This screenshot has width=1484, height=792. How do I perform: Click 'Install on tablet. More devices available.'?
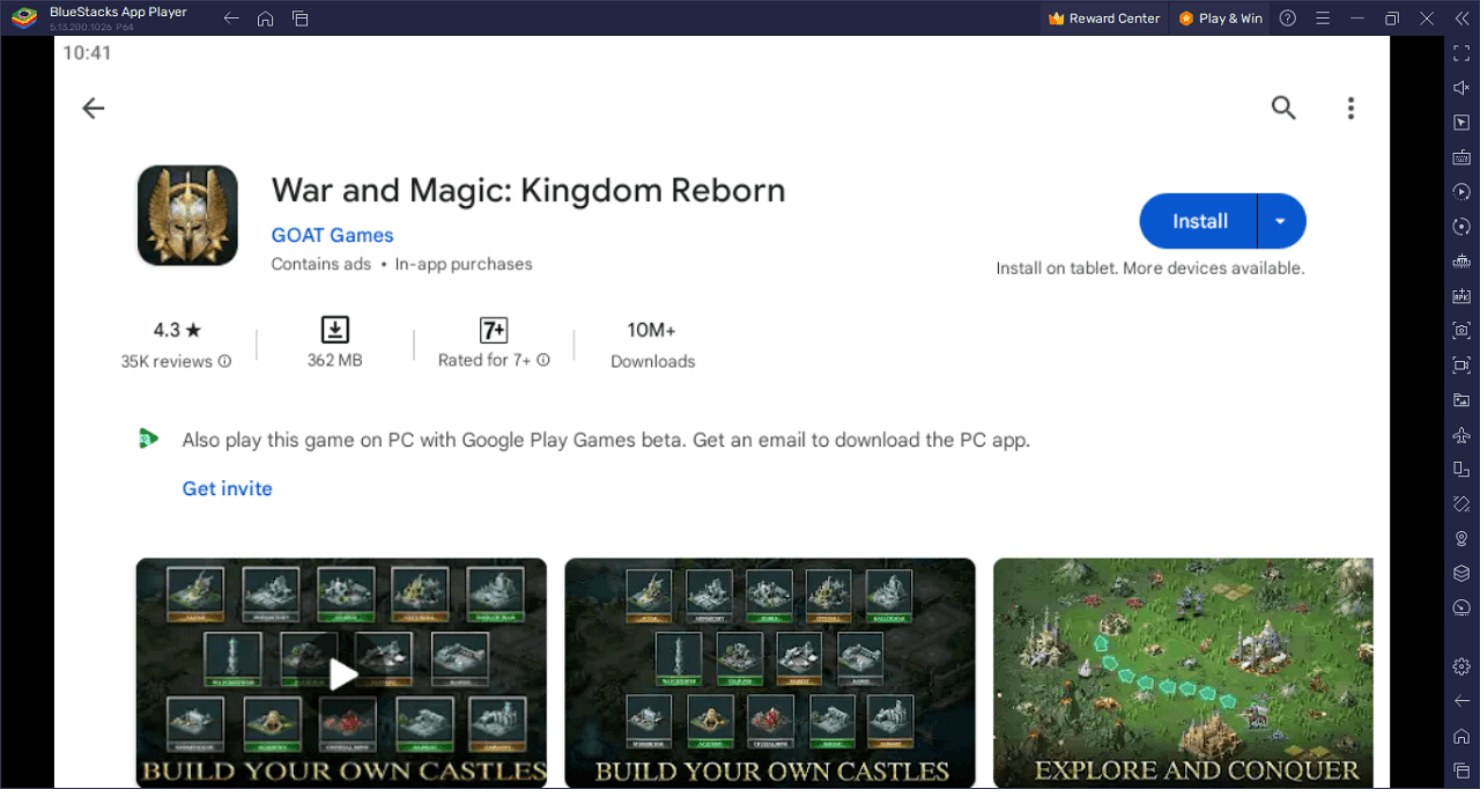point(1150,268)
